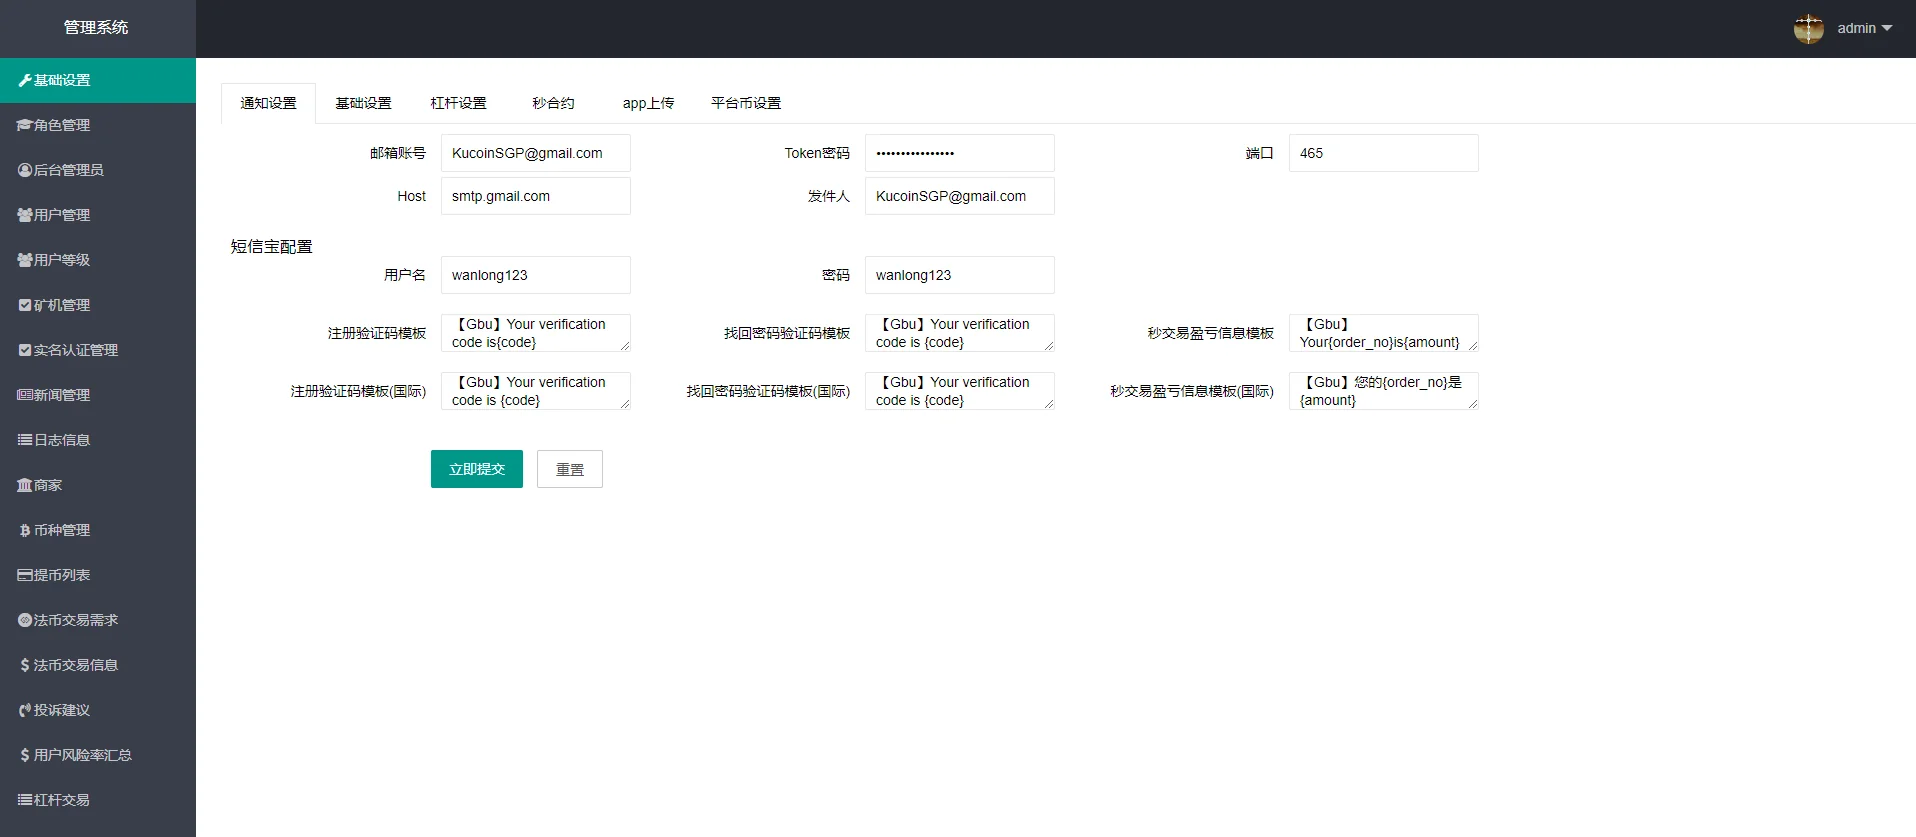This screenshot has width=1916, height=837.
Task: Click the wrench icon beside 基础设置
Action: [25, 80]
